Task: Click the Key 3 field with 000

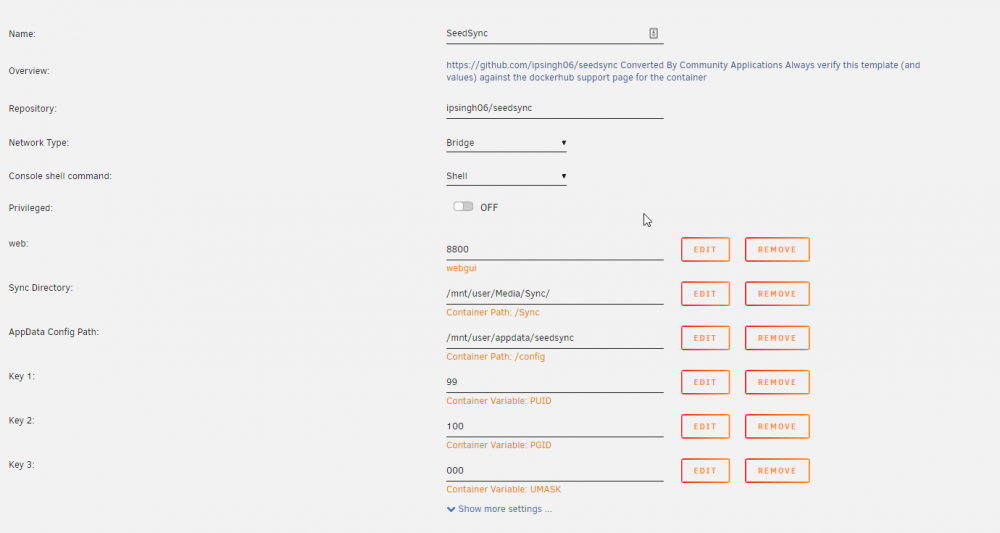Action: pyautogui.click(x=555, y=471)
